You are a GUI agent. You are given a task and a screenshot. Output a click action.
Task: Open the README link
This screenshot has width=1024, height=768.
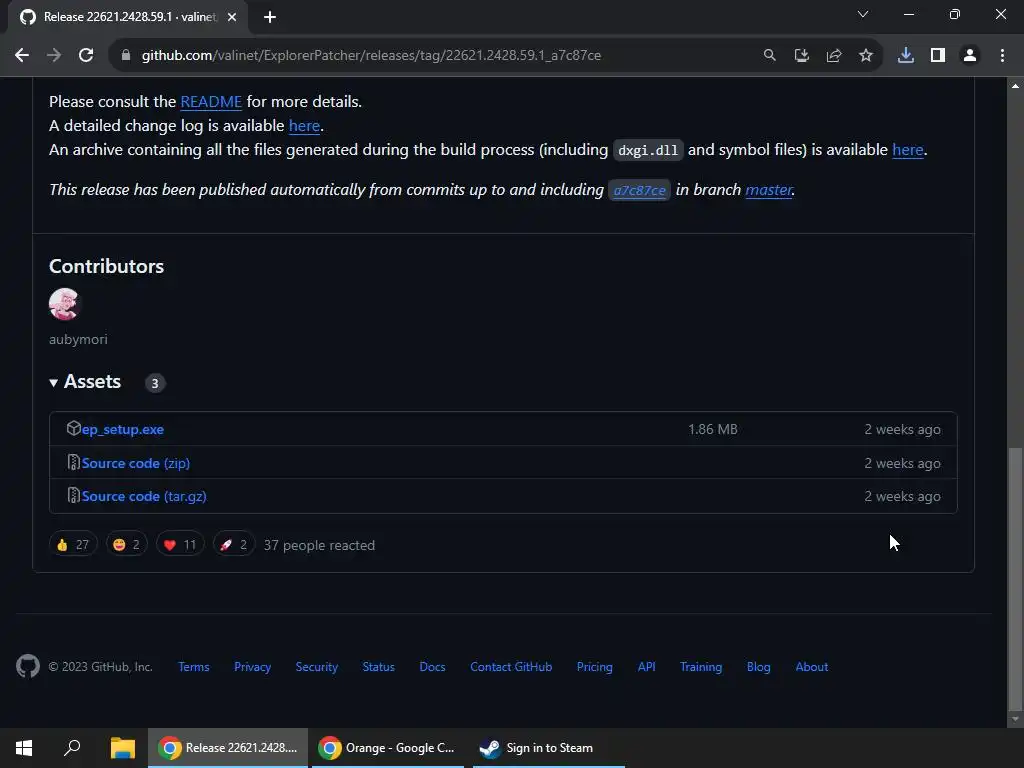[x=211, y=102]
